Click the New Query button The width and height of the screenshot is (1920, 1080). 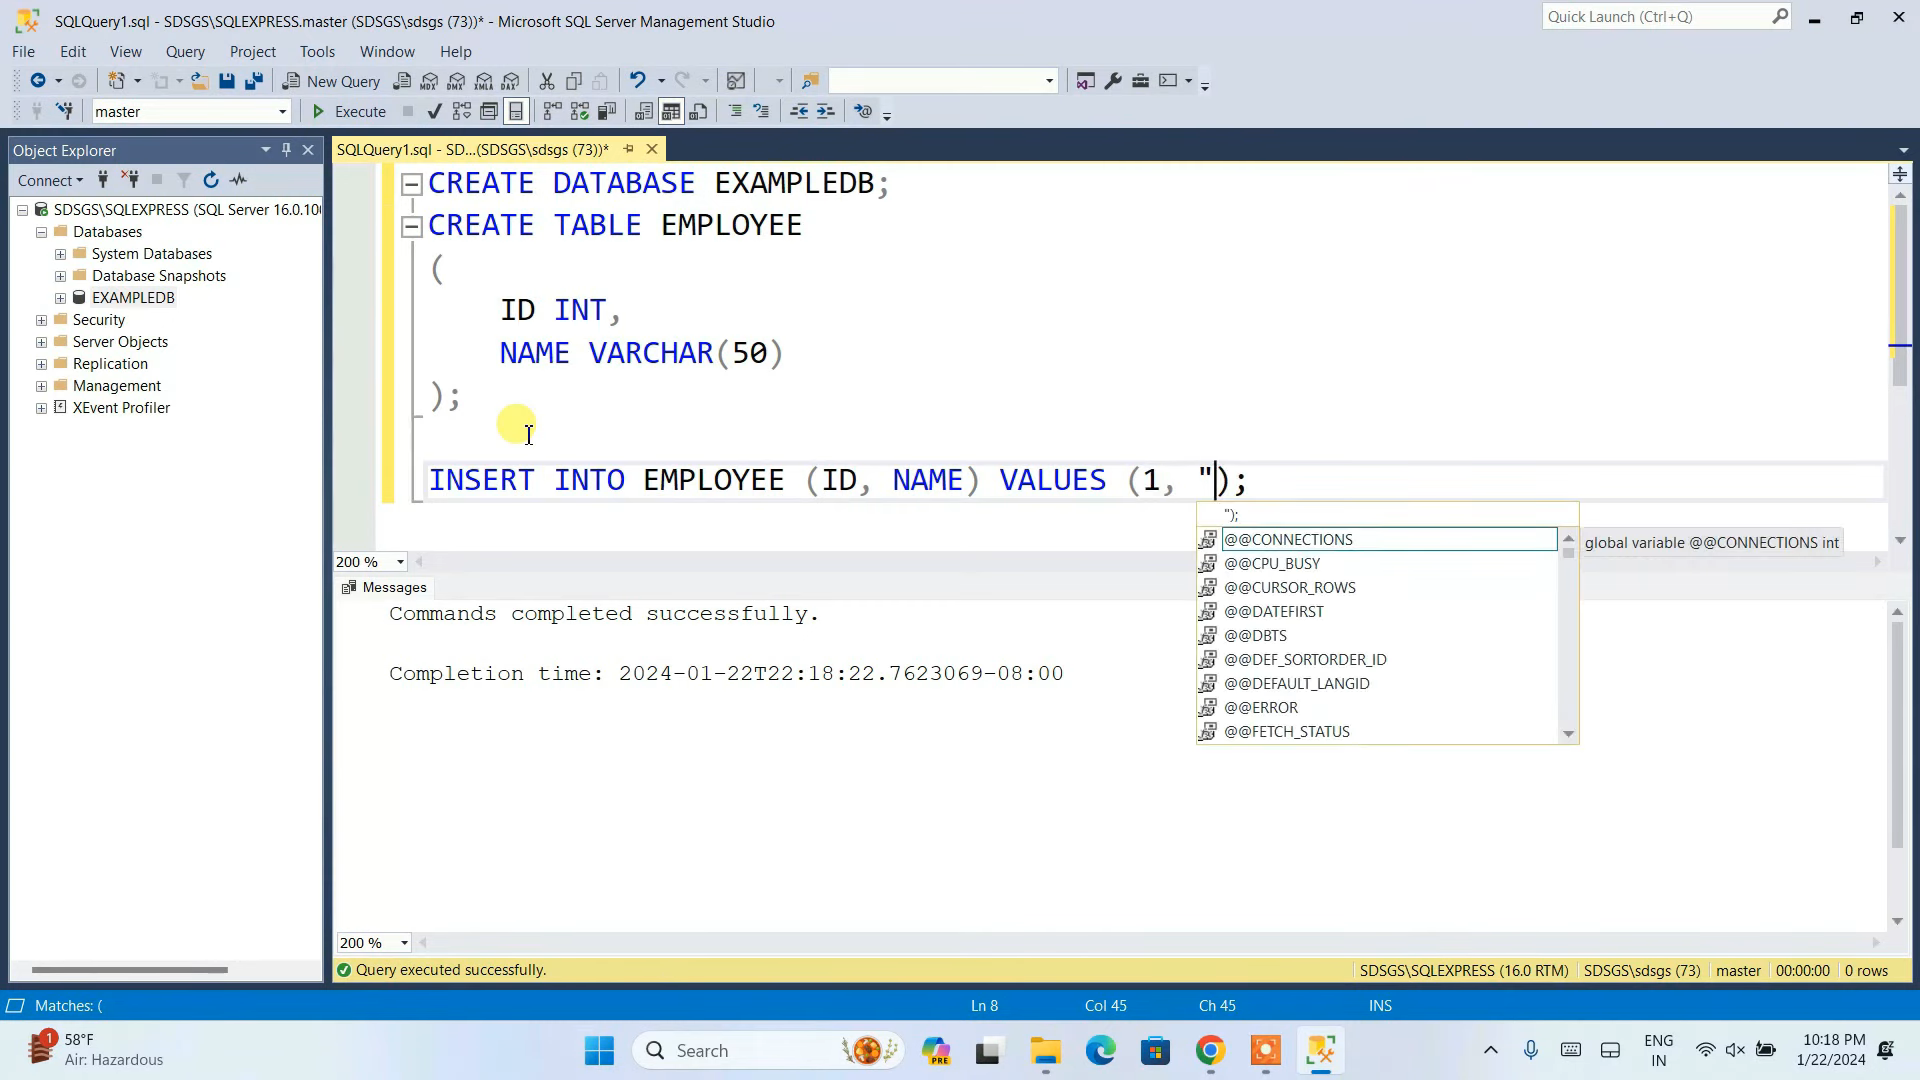coord(331,81)
